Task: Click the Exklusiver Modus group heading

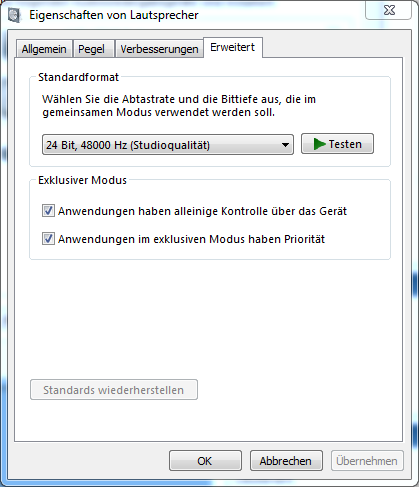Action: 82,180
